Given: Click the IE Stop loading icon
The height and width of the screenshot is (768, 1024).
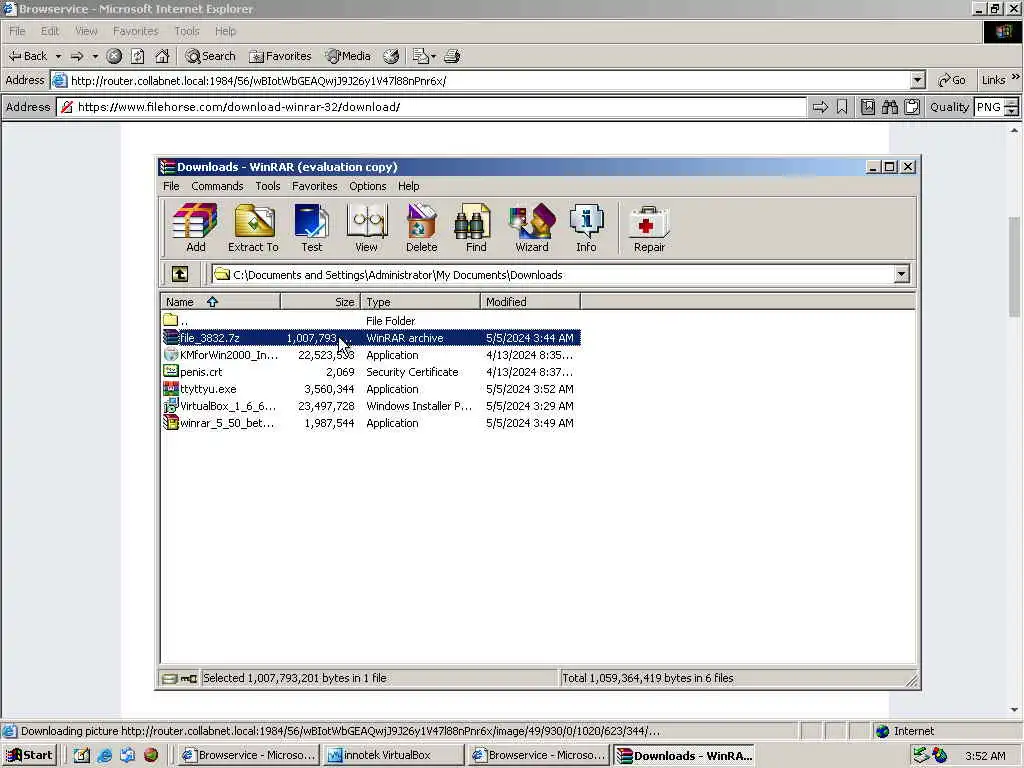Looking at the screenshot, I should (114, 56).
